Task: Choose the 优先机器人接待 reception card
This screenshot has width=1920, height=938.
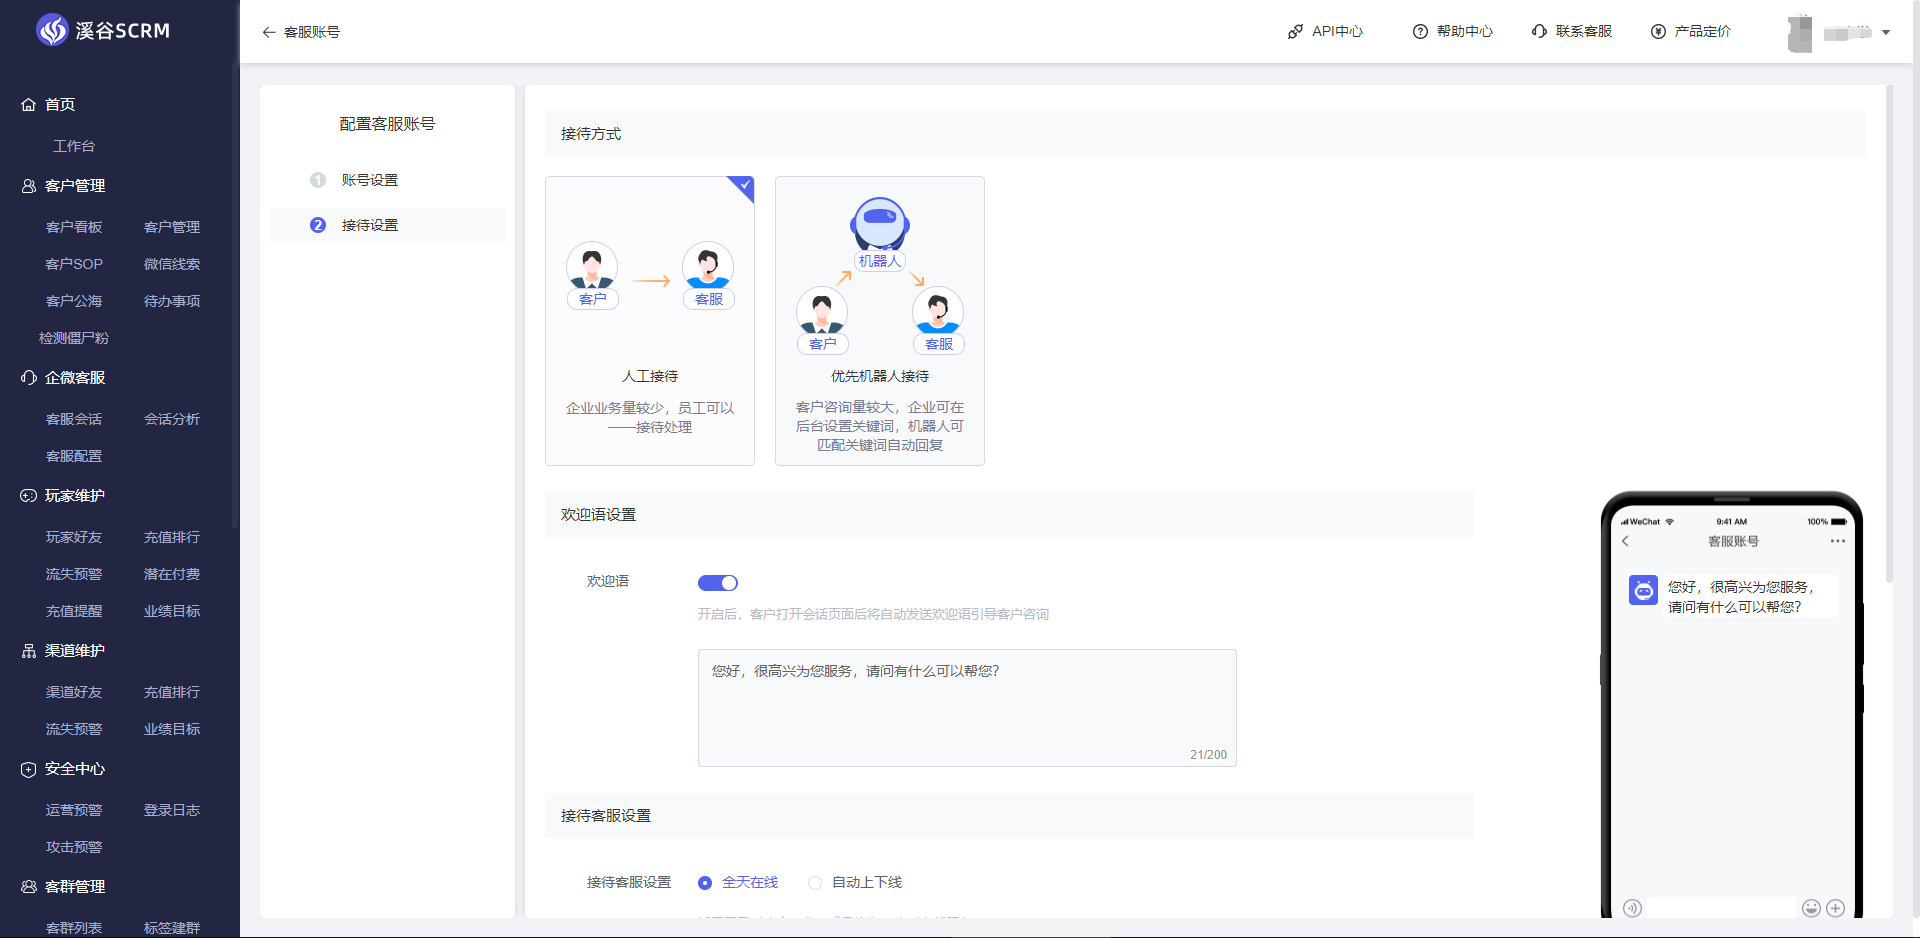Action: [x=879, y=321]
